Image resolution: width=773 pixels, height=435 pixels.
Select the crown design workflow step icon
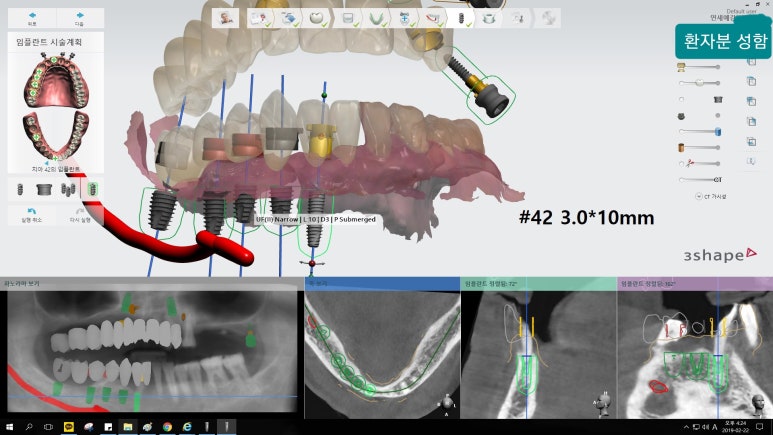click(317, 18)
